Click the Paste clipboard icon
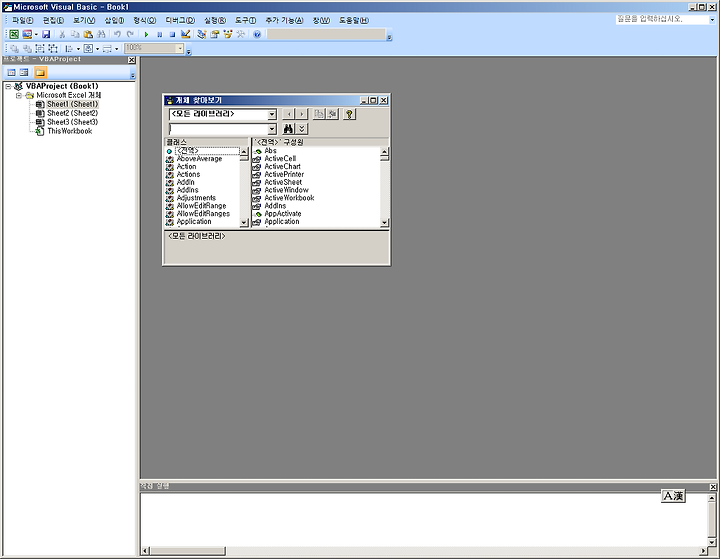The image size is (720, 559). click(x=88, y=34)
